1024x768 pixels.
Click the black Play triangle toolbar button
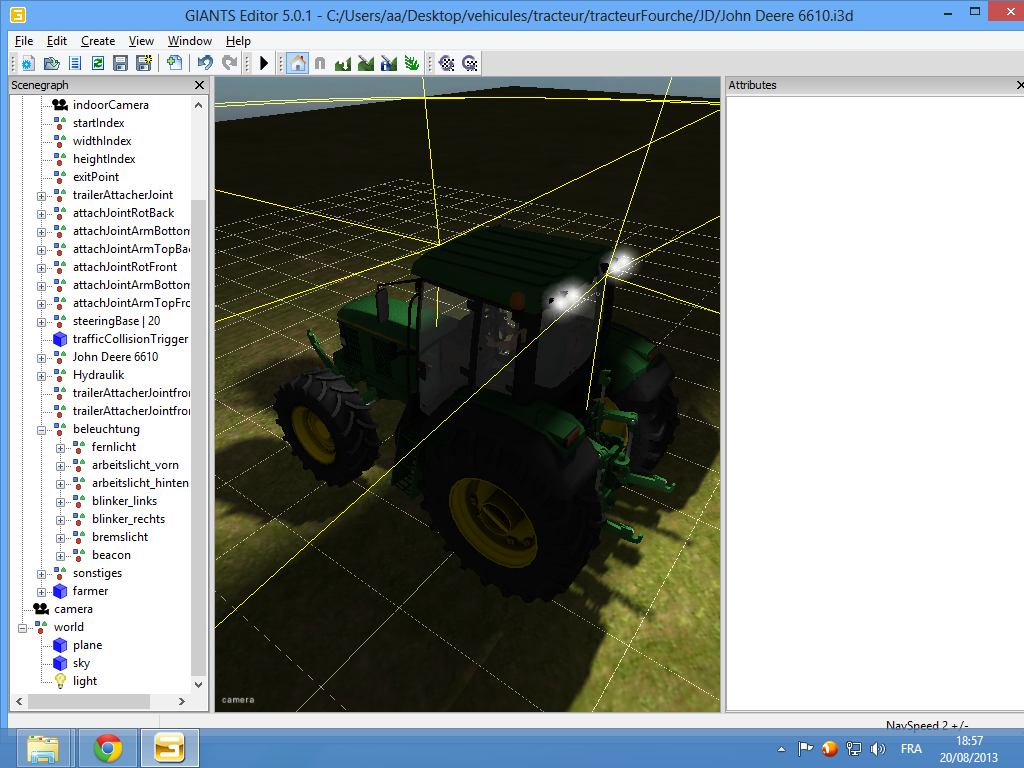tap(264, 63)
